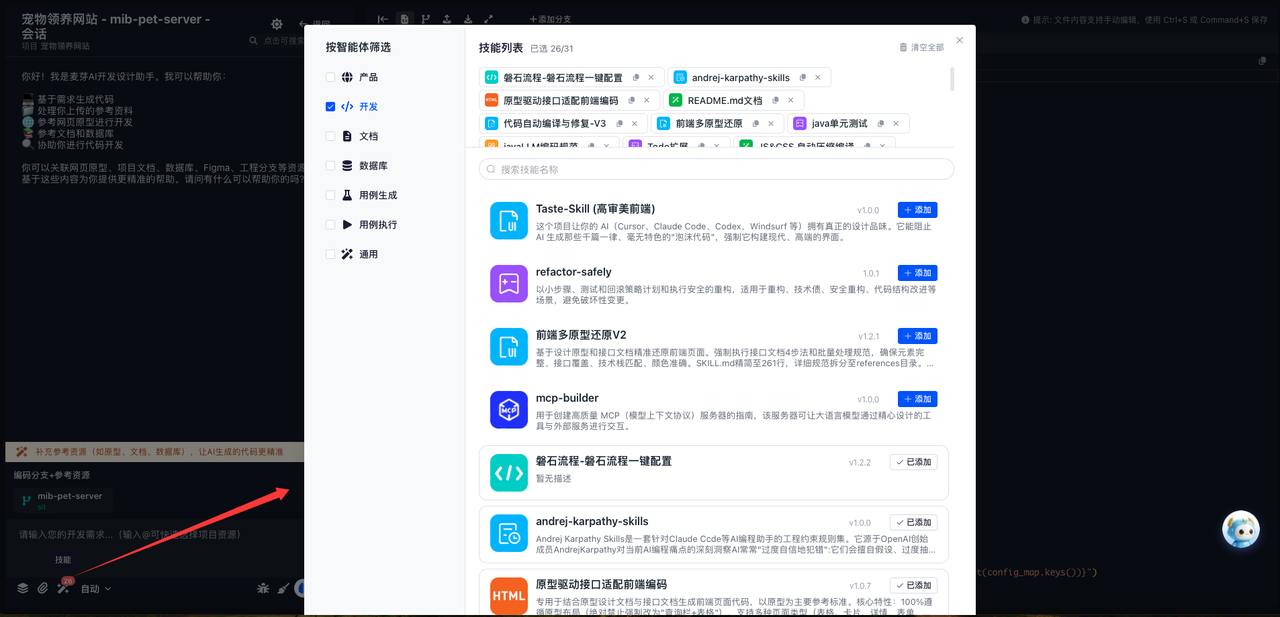Open settings gear in the chat header
This screenshot has height=617, width=1280.
[277, 24]
